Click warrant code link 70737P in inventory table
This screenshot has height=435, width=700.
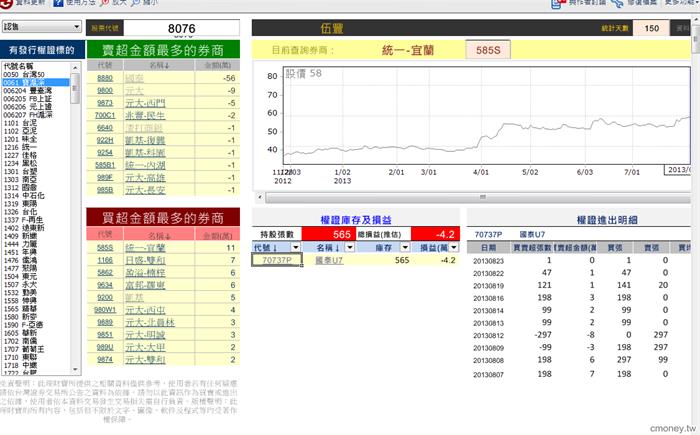(x=277, y=260)
